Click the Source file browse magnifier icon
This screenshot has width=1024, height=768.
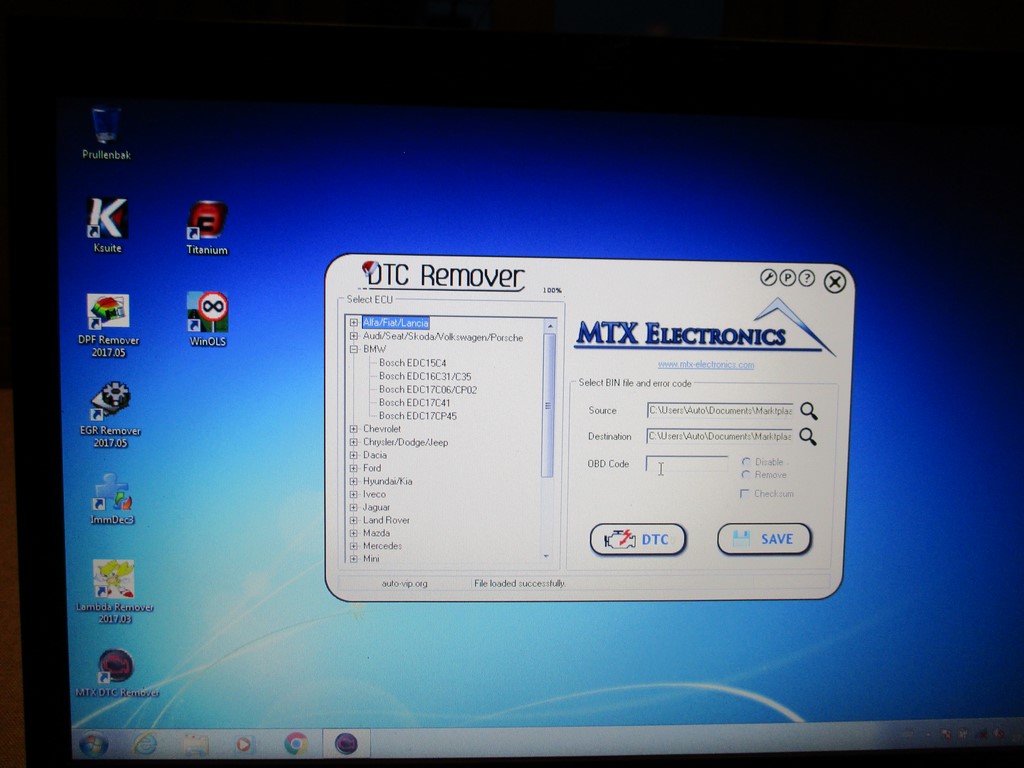pyautogui.click(x=808, y=411)
